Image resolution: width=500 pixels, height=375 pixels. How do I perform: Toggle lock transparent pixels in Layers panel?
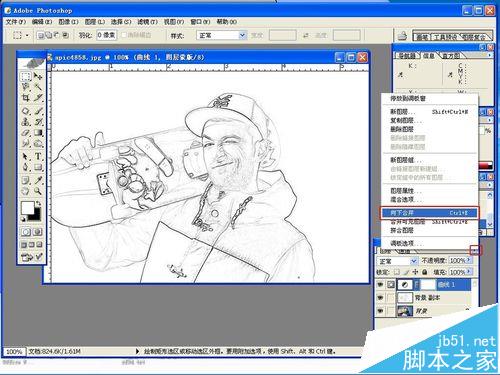[x=397, y=272]
